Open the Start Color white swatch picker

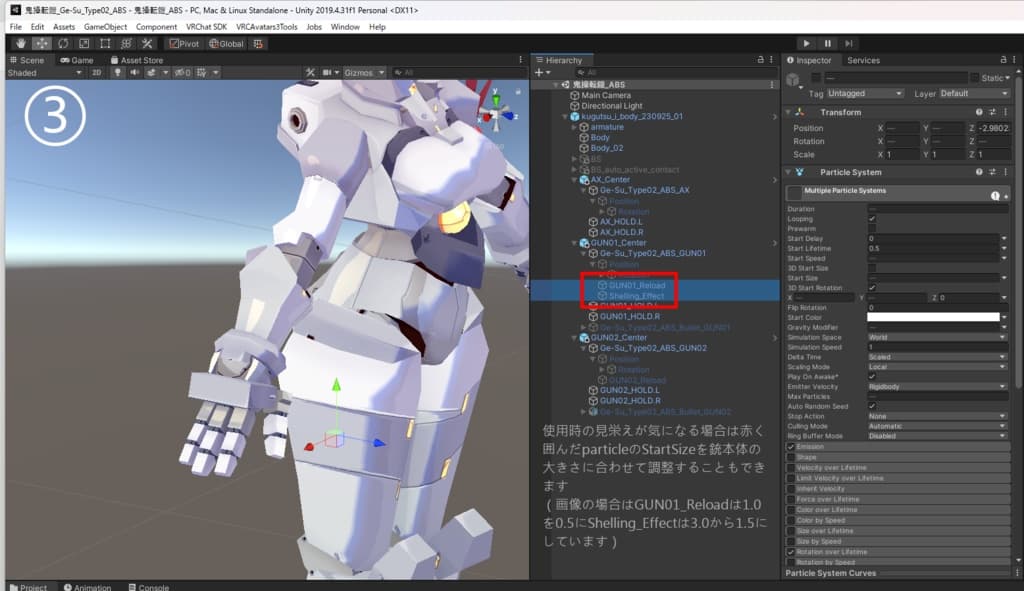pos(934,317)
